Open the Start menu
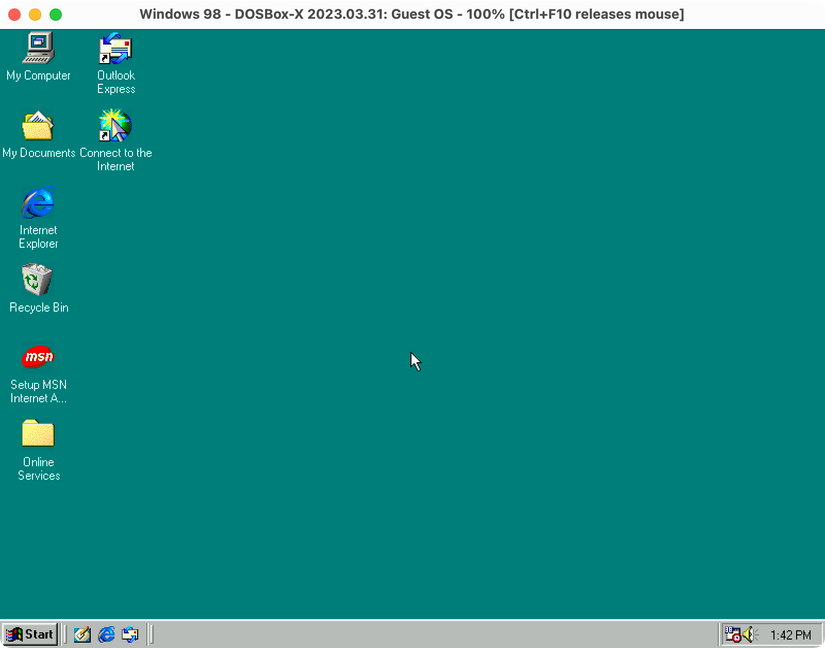This screenshot has width=825, height=648. (29, 634)
